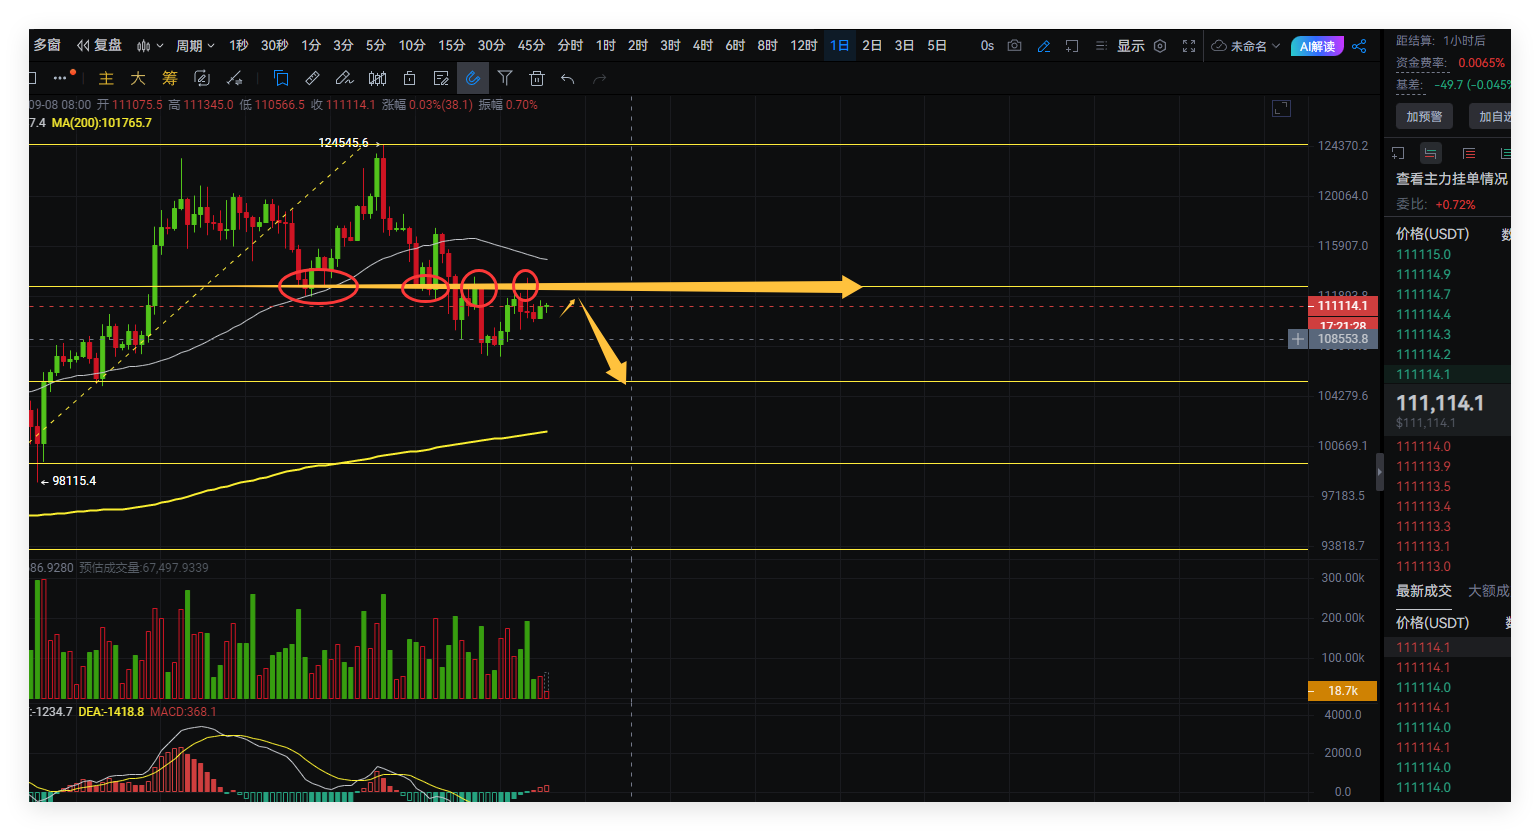Click the line-with-plus drawing icon
The image size is (1540, 831).
click(x=235, y=78)
